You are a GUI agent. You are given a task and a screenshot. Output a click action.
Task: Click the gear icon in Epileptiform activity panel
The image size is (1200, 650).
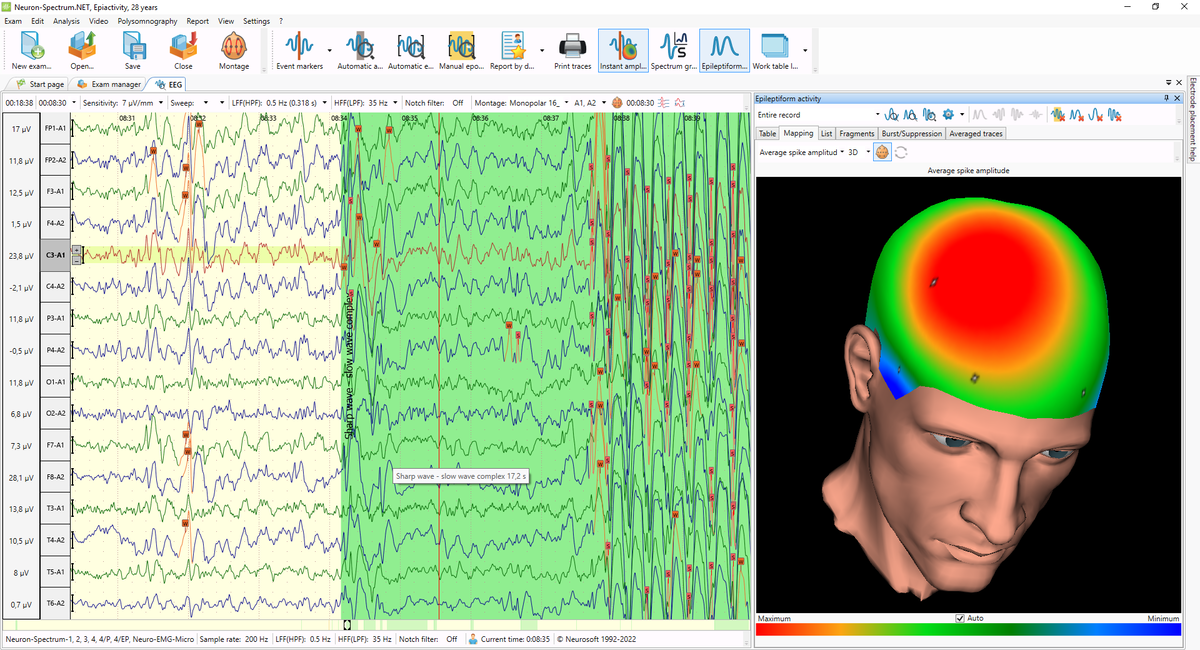point(949,115)
